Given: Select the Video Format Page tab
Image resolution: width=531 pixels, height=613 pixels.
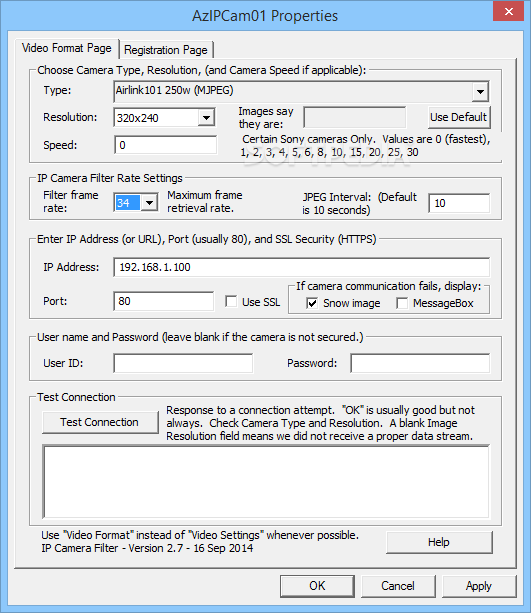Looking at the screenshot, I should [x=67, y=48].
